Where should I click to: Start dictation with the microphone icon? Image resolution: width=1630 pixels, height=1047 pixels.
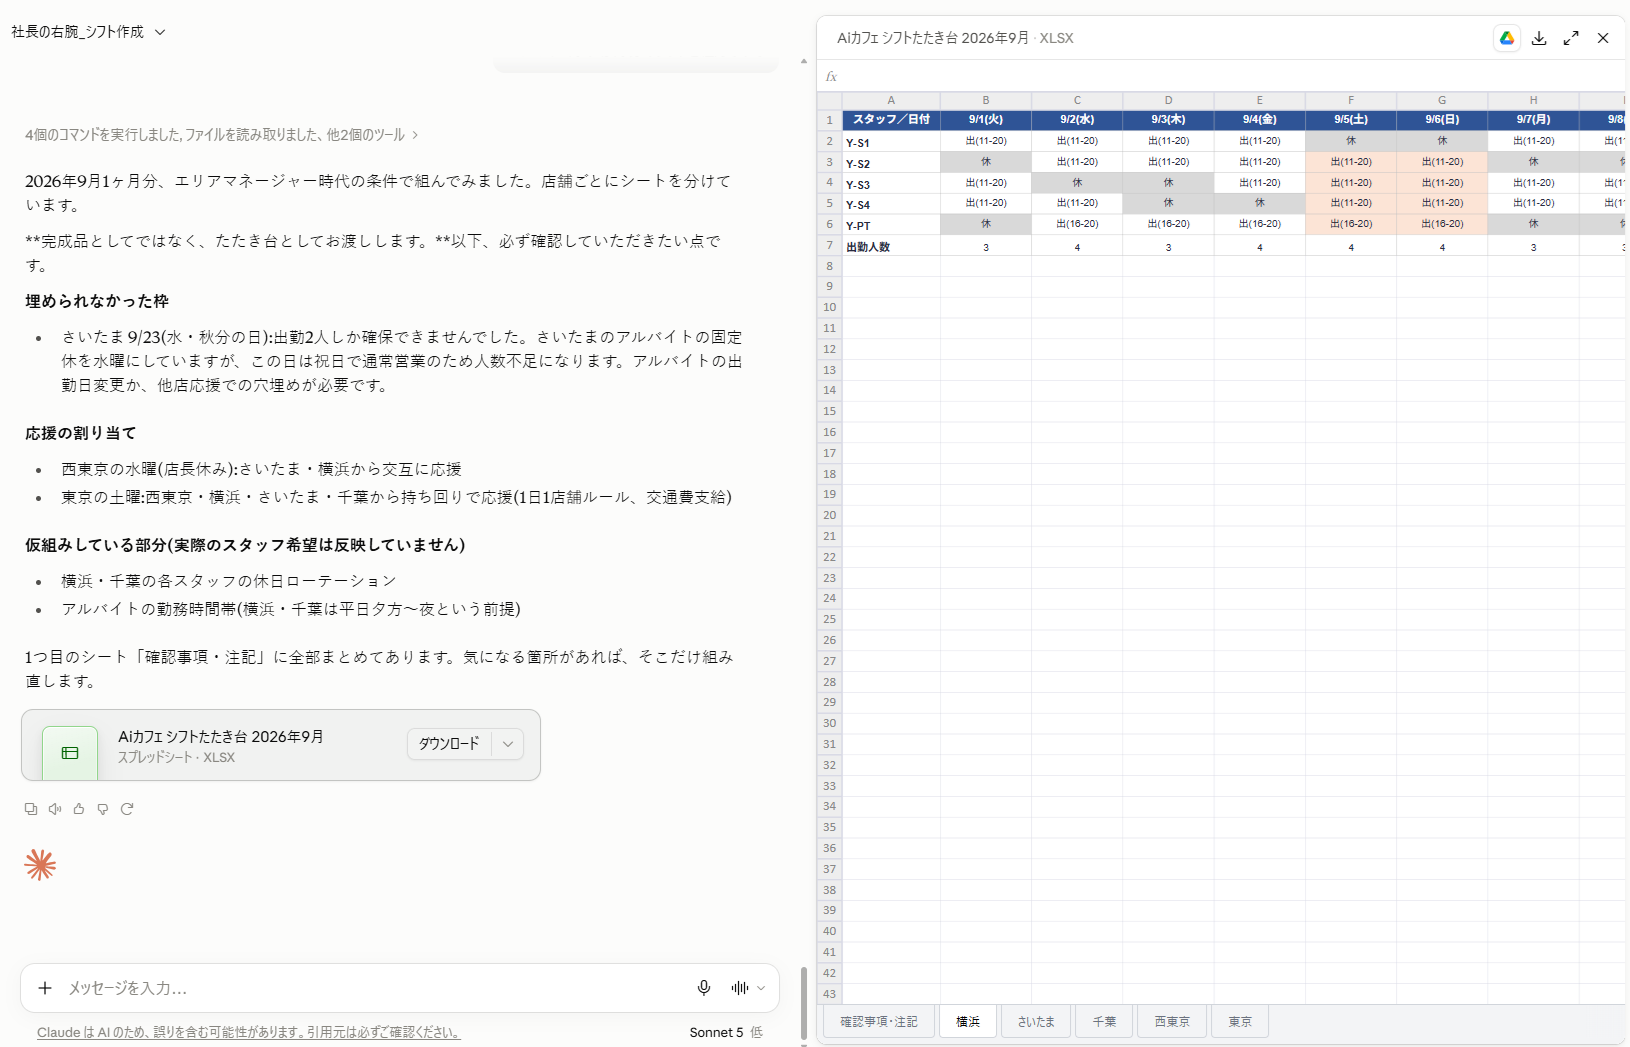pyautogui.click(x=704, y=988)
